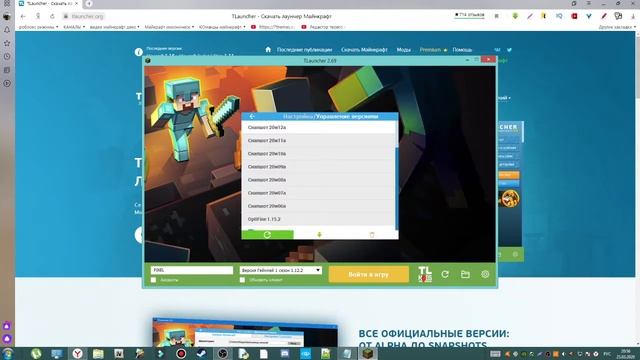Click the trash delete icon below the version list

(x=371, y=235)
